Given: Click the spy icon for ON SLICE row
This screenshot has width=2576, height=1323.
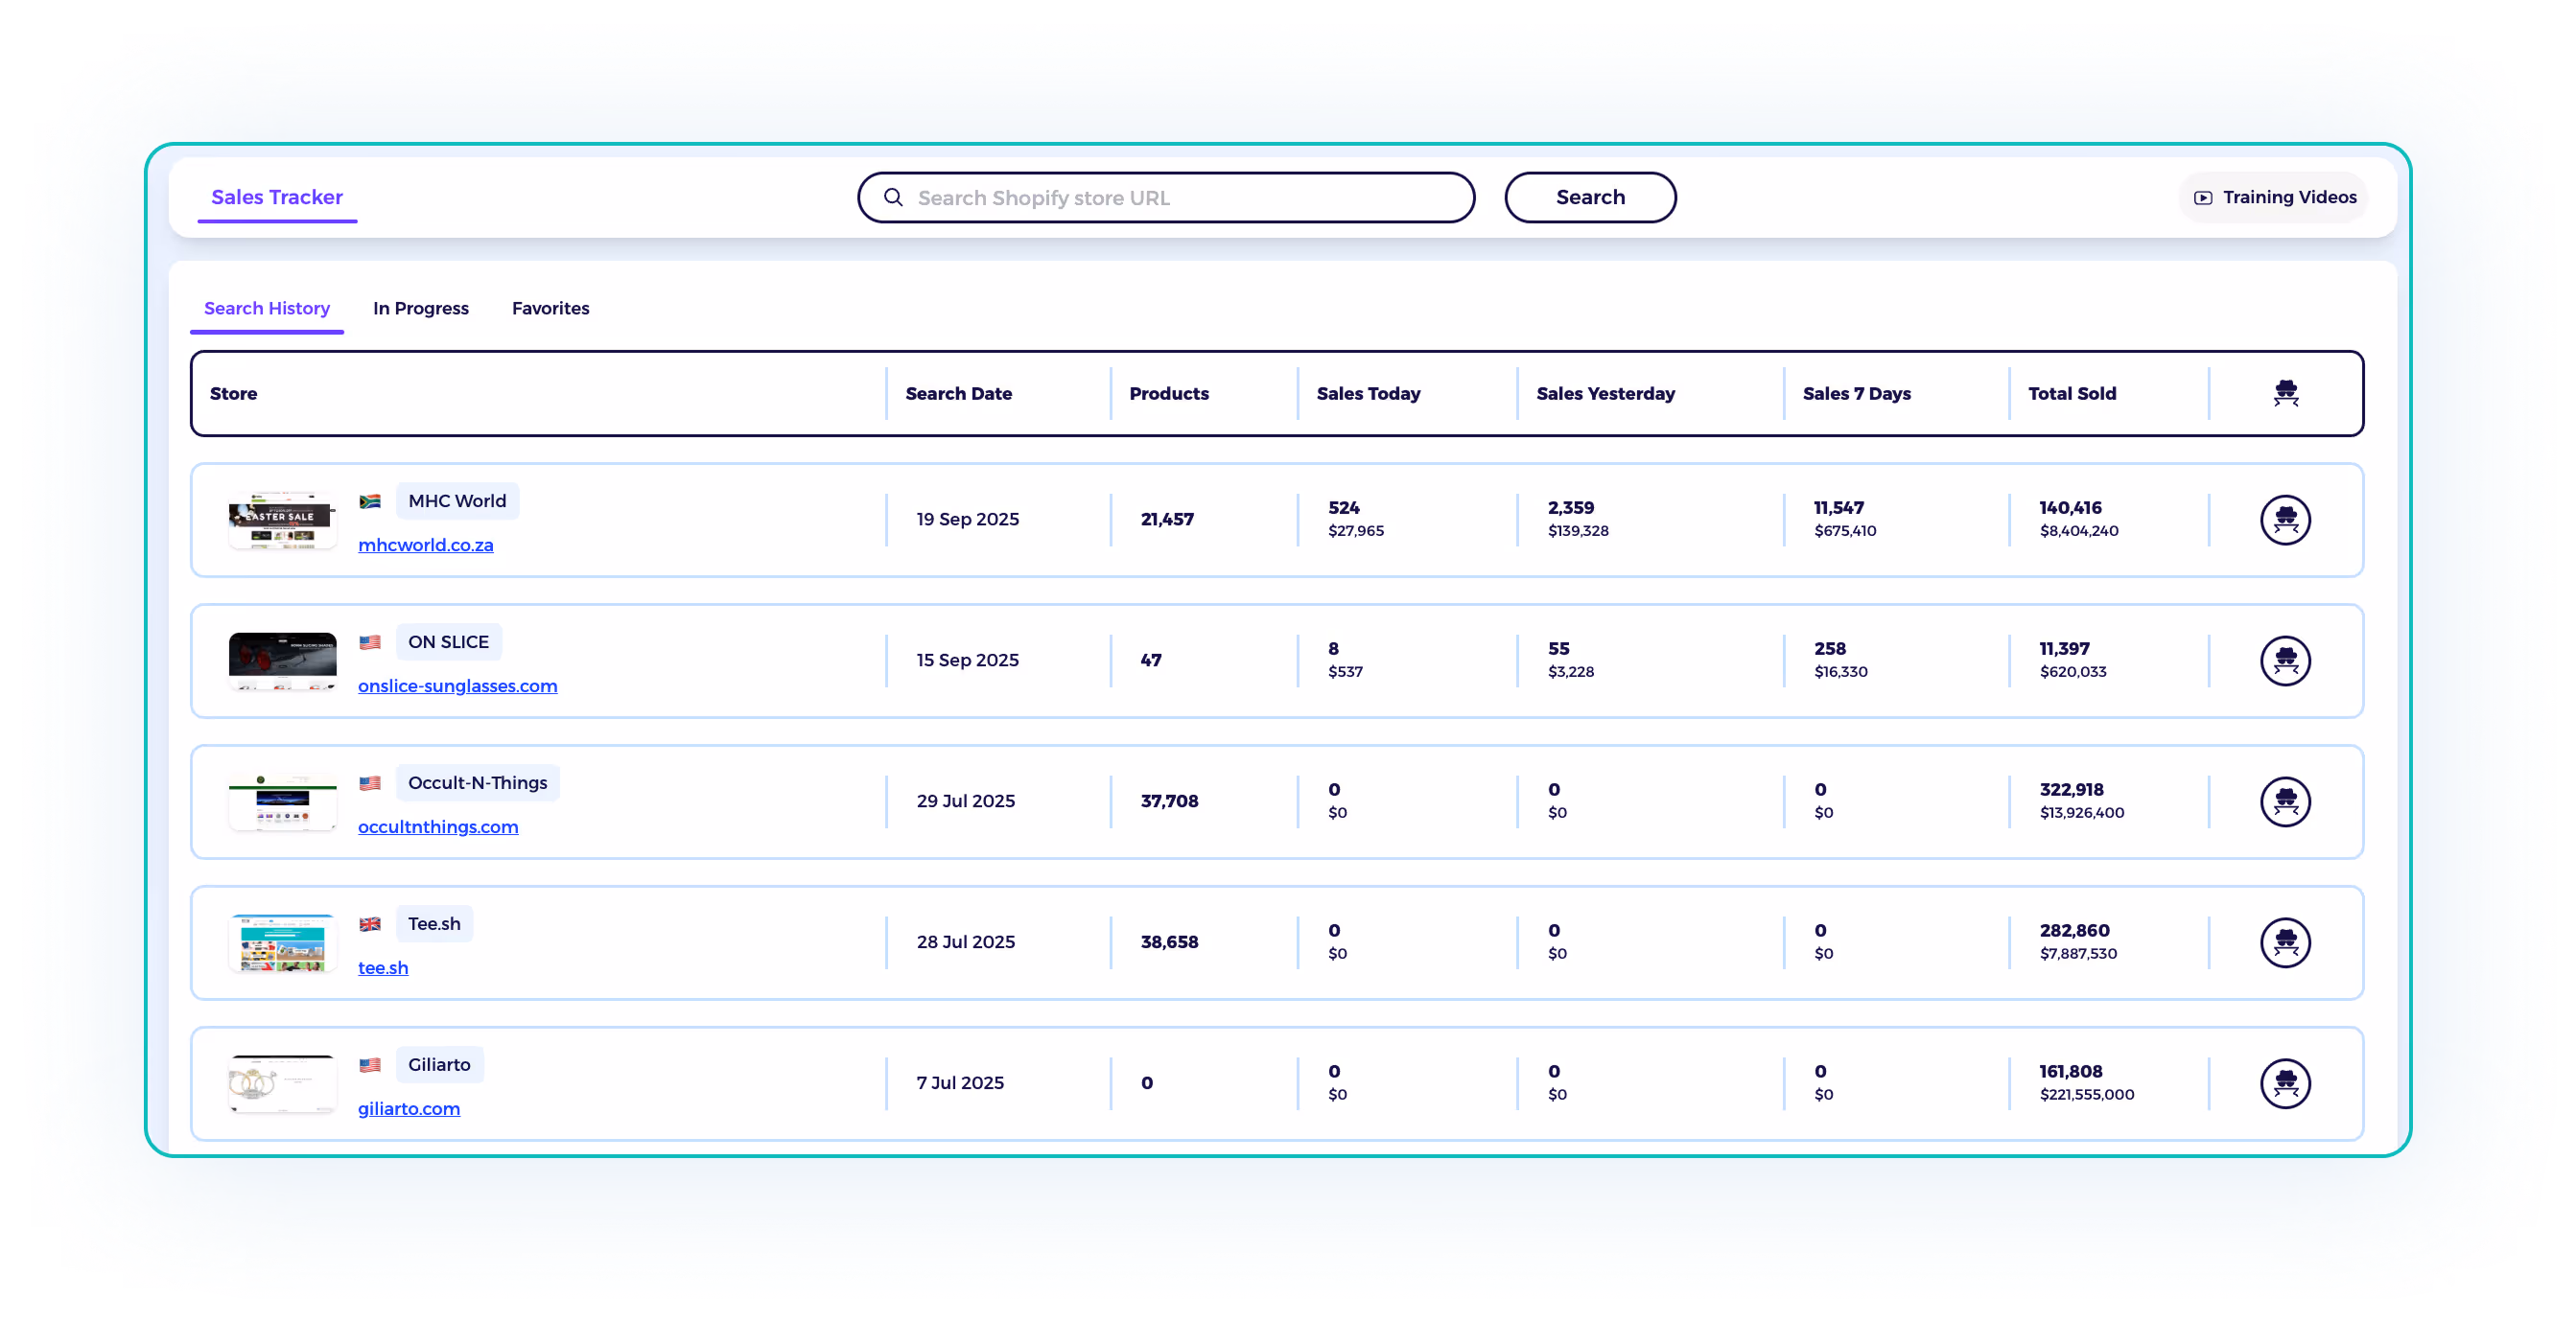Looking at the screenshot, I should [2285, 661].
